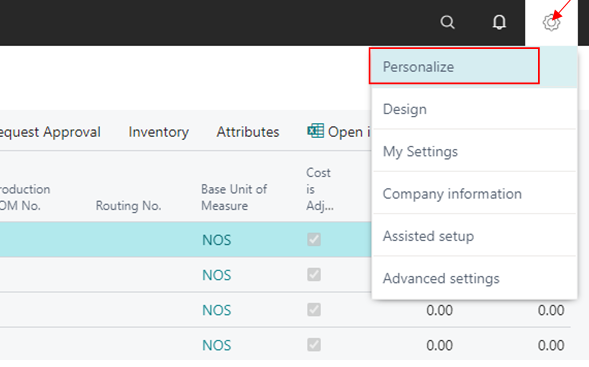Open My Settings menu entry
This screenshot has width=589, height=367.
[x=474, y=151]
